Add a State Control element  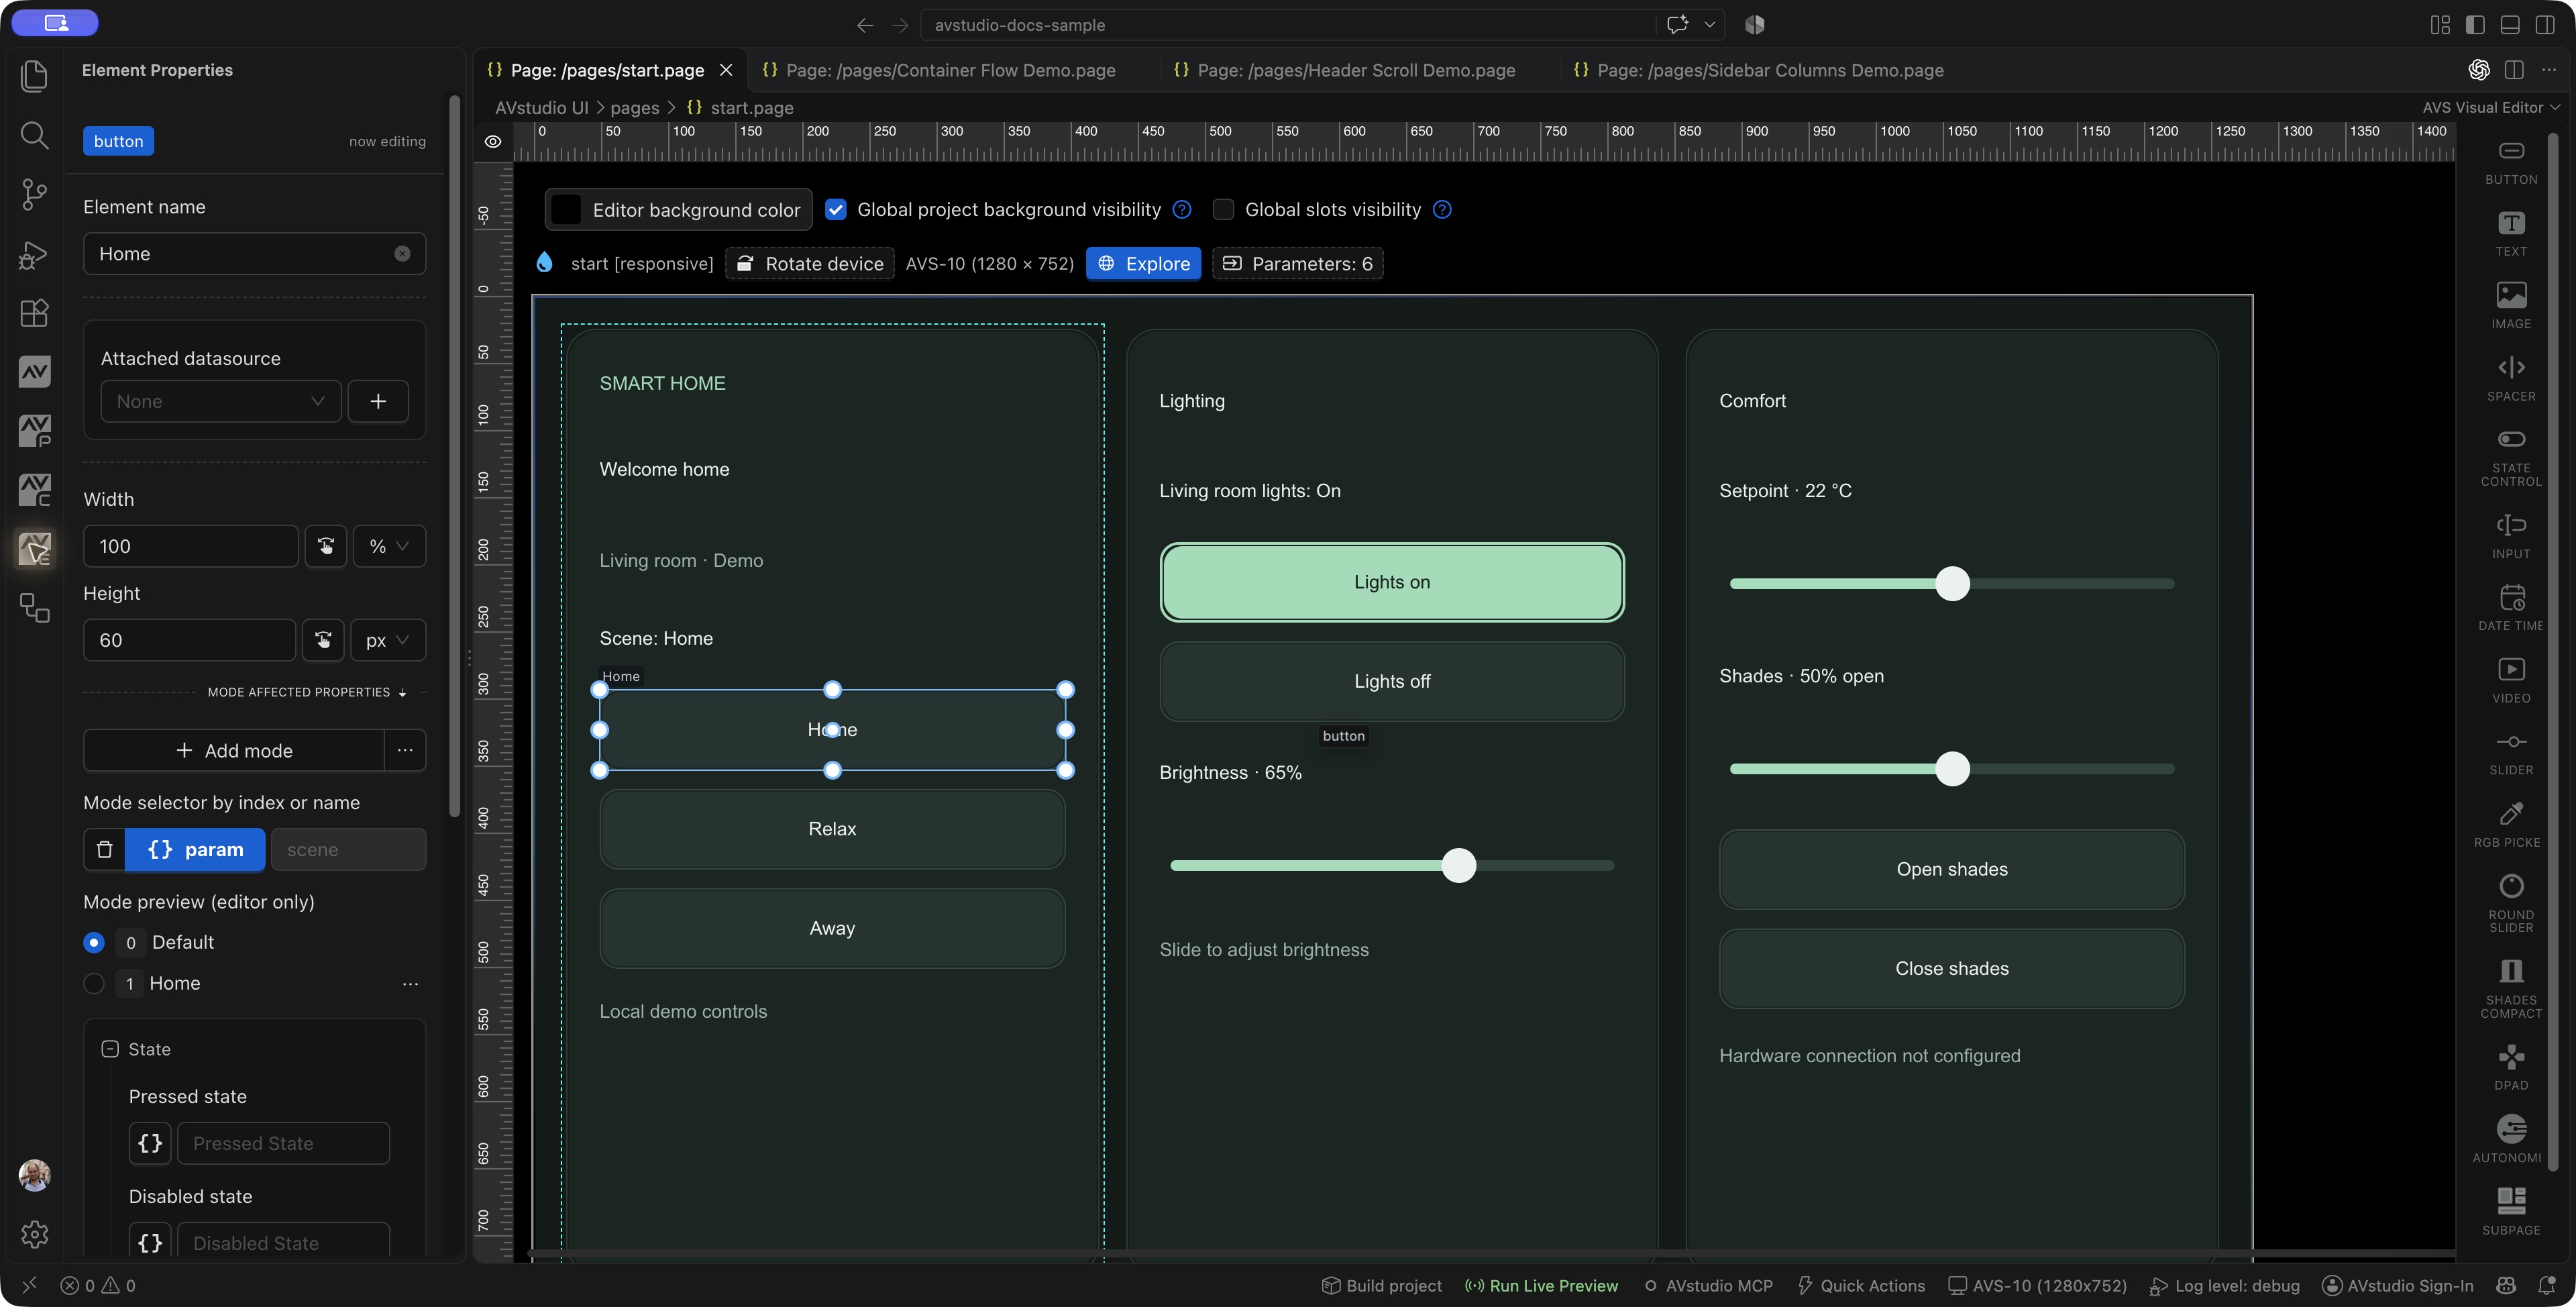tap(2510, 458)
